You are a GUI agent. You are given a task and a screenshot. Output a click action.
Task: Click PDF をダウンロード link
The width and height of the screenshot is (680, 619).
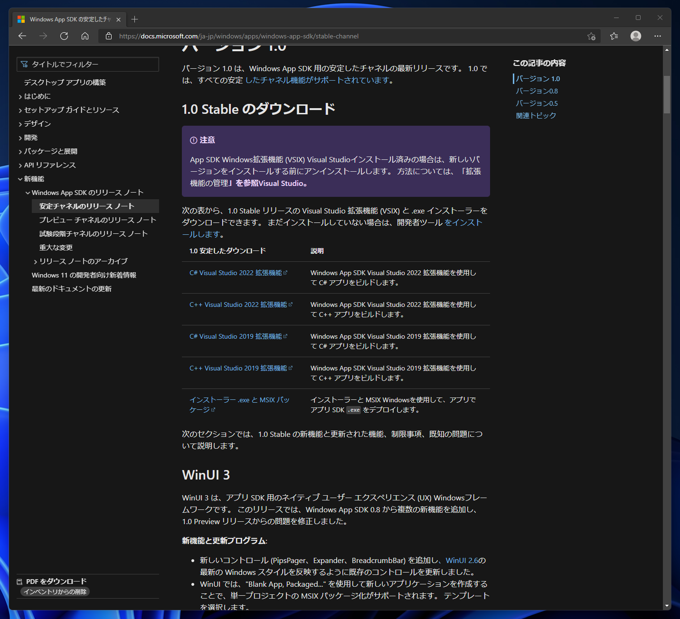[x=56, y=581]
